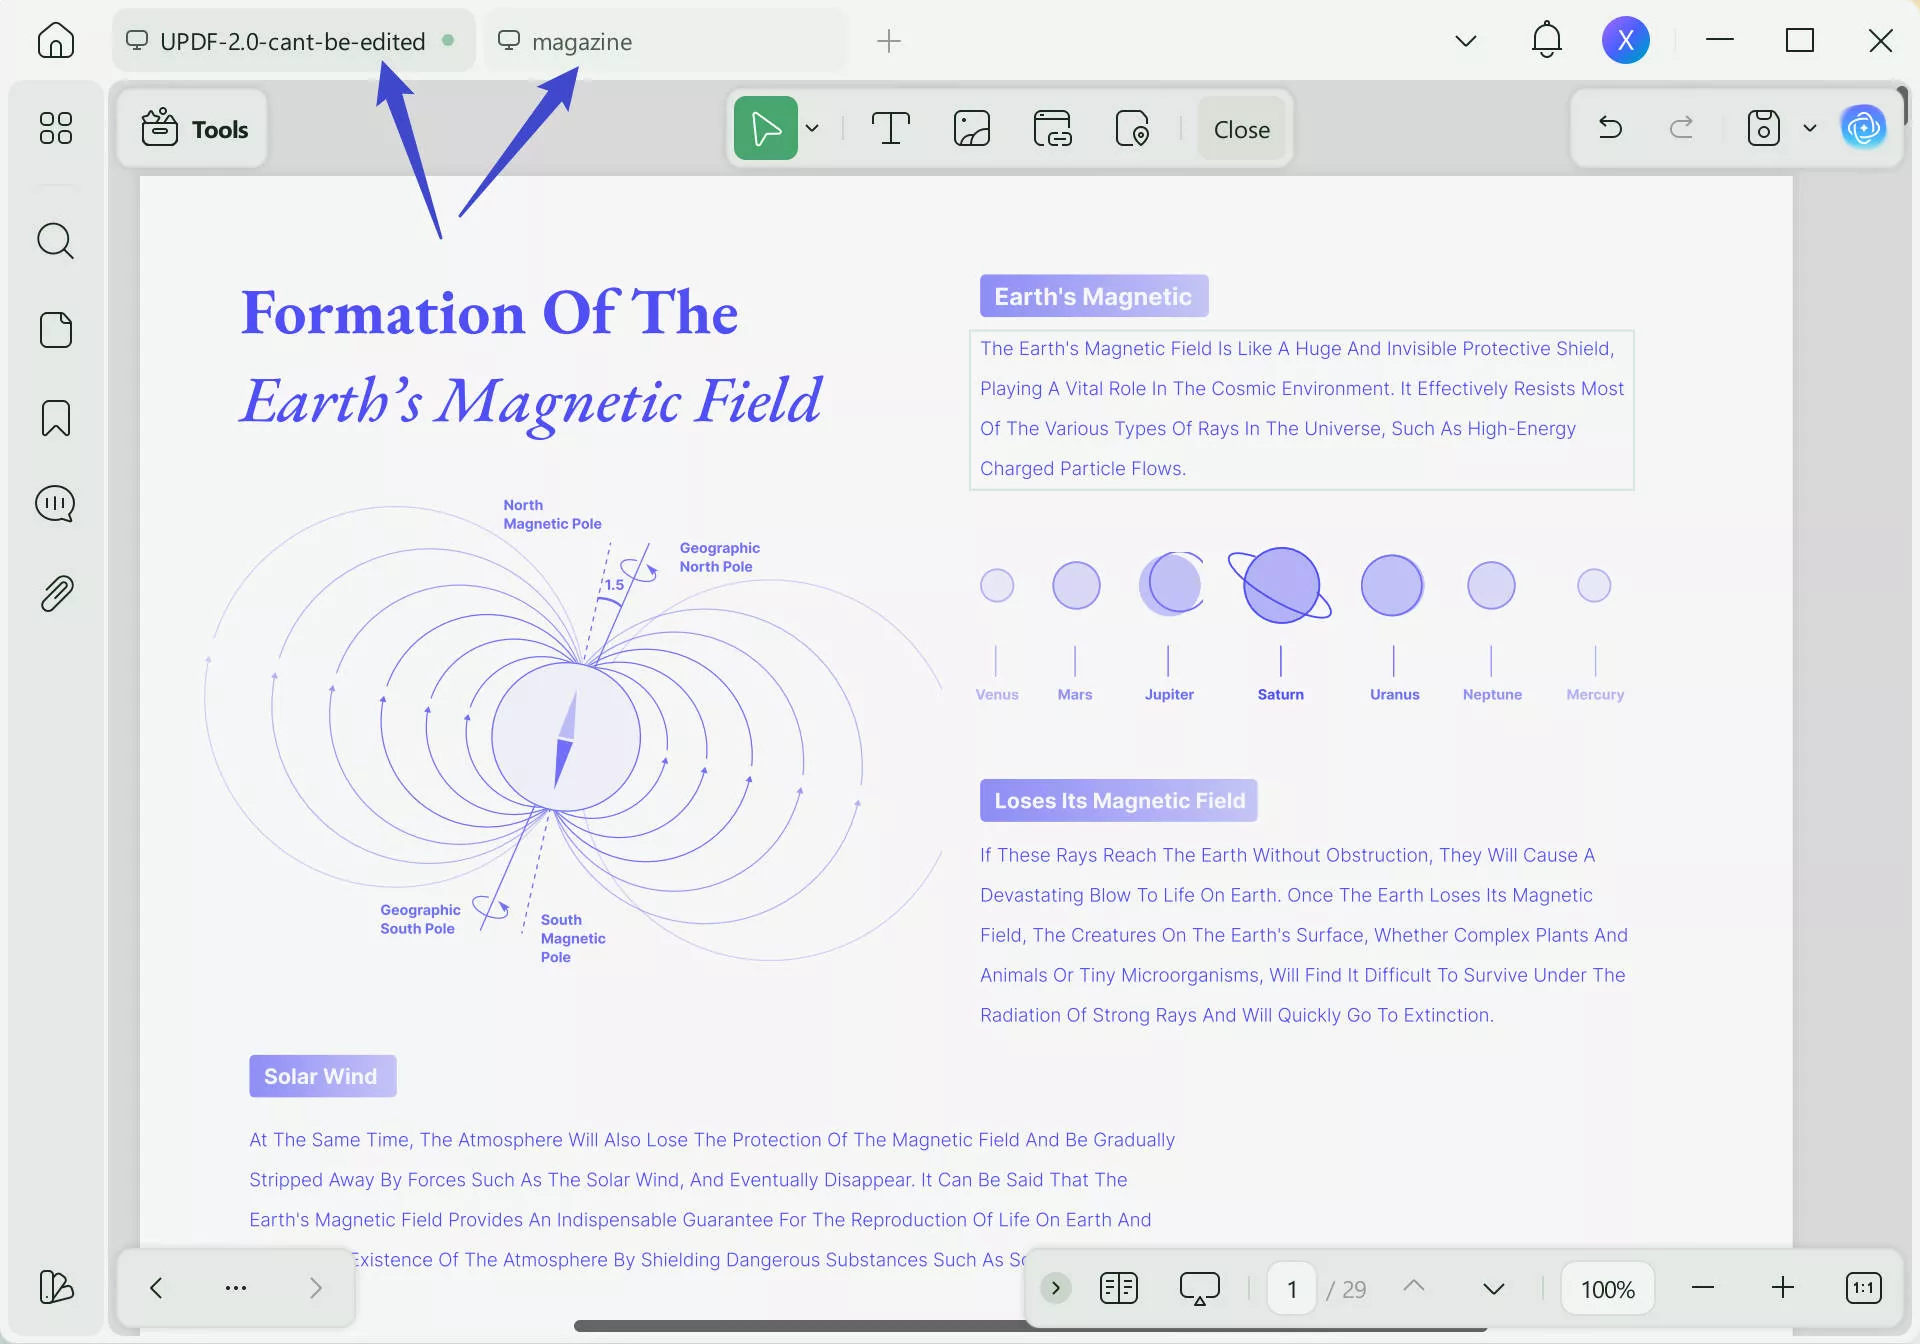Open the search panel in the sidebar

55,241
